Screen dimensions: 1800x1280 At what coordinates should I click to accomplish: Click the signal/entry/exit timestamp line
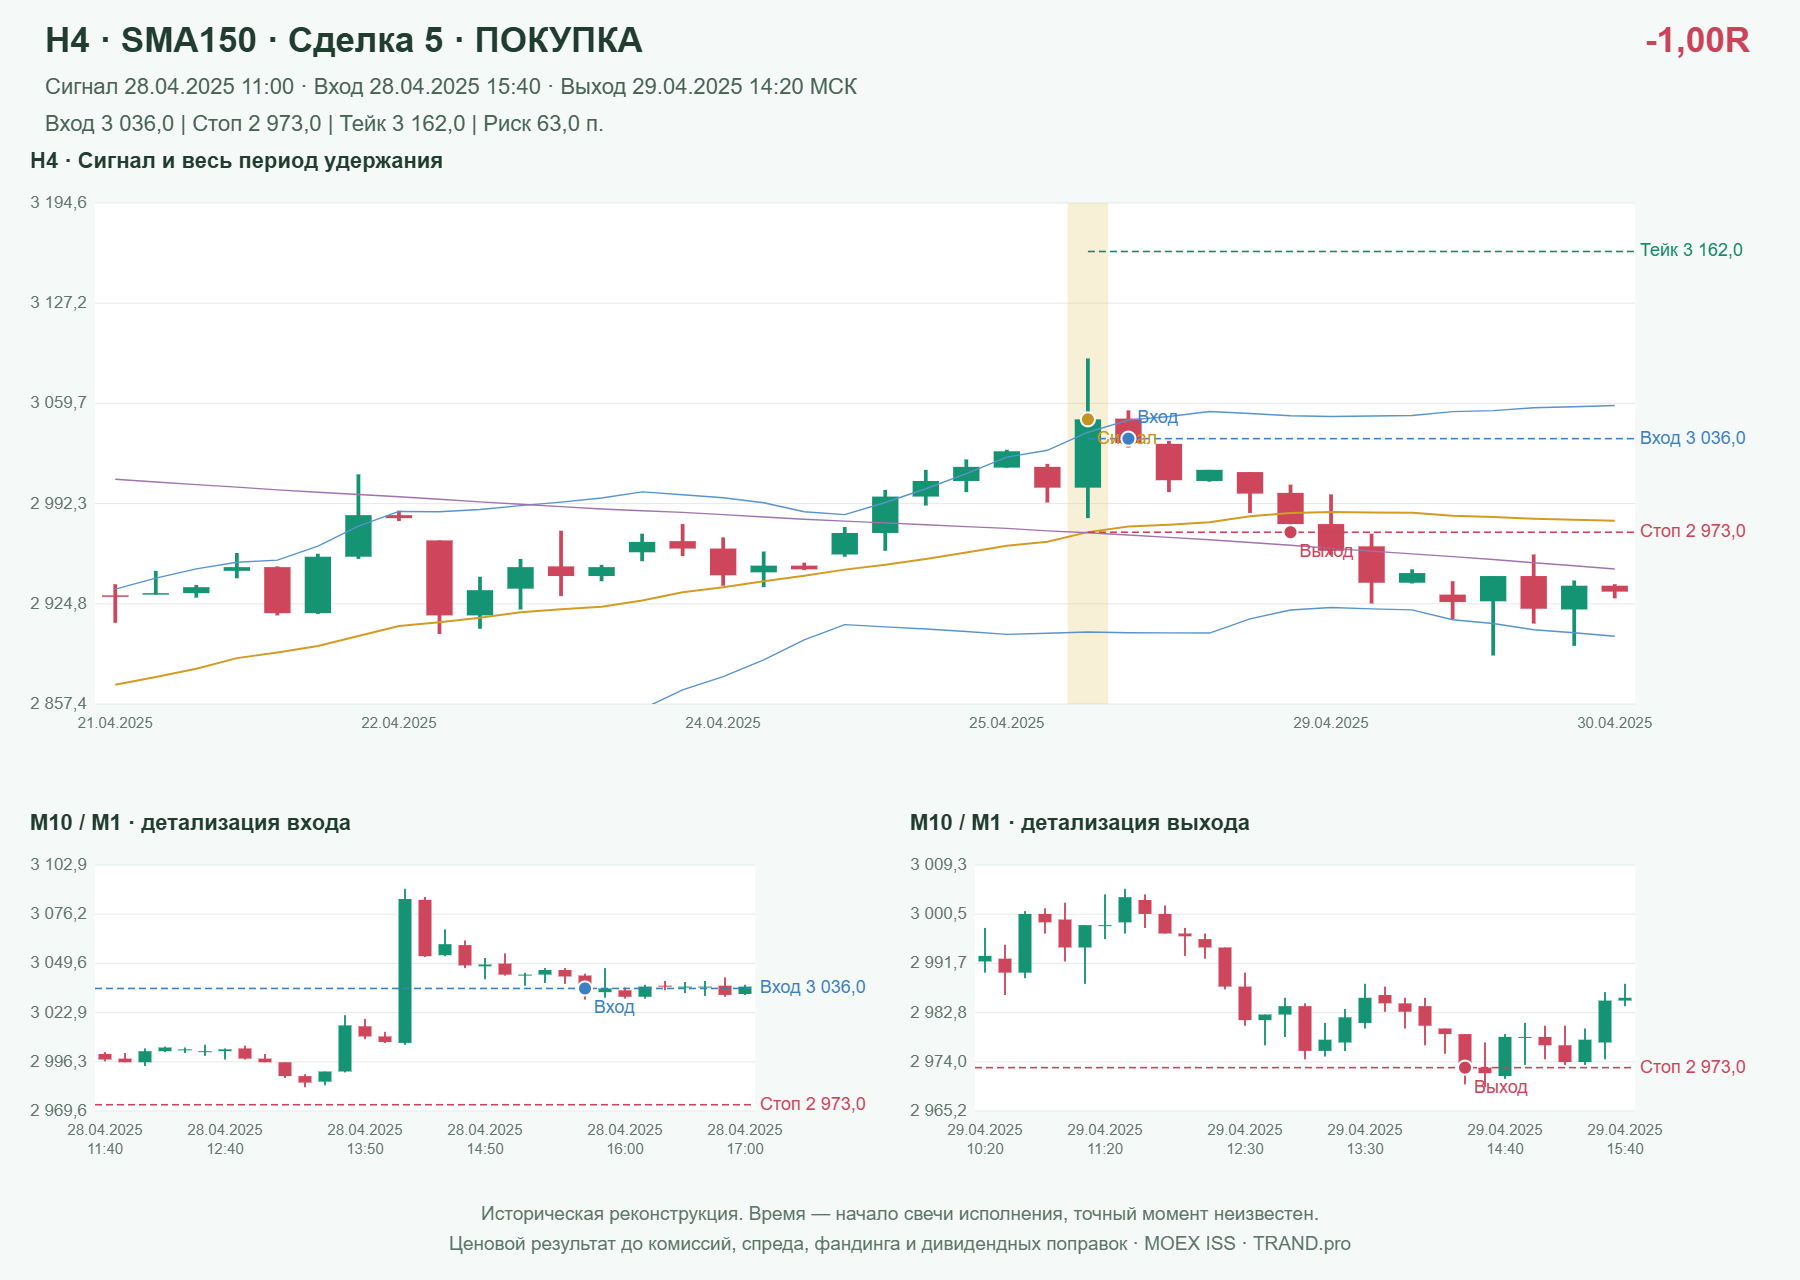[451, 87]
